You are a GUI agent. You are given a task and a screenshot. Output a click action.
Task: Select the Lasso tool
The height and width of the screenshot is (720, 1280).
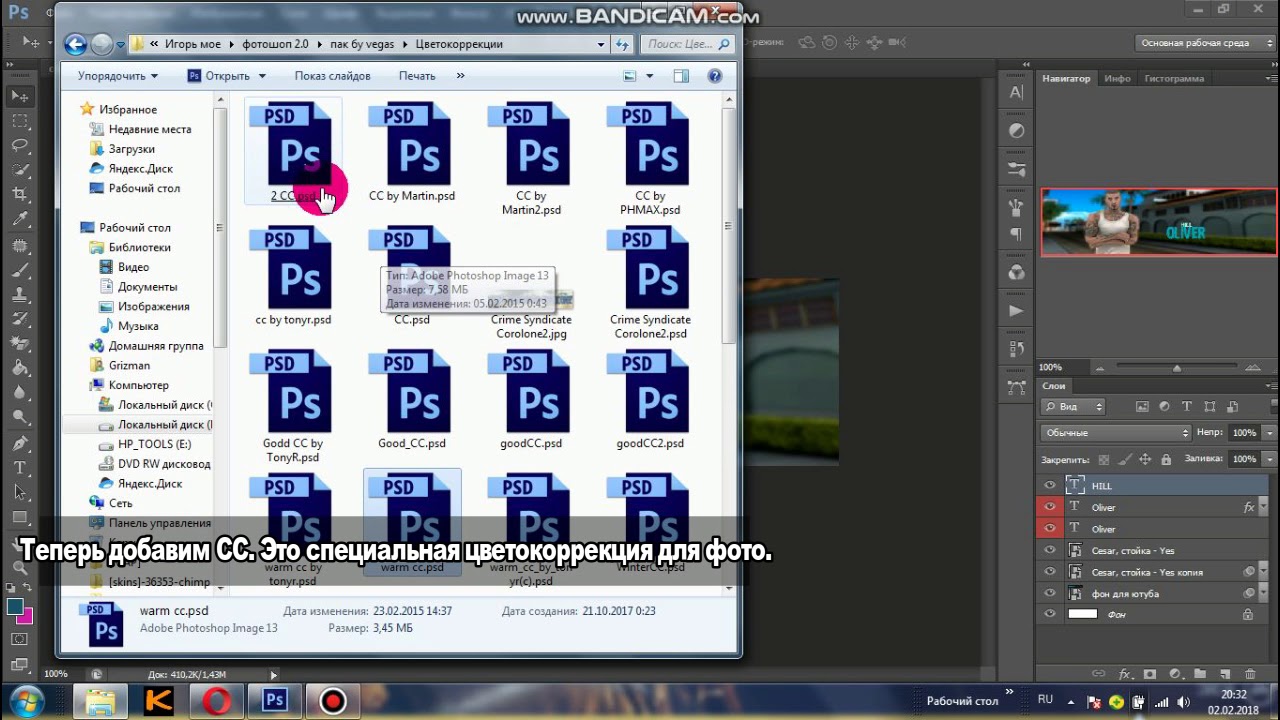[20, 146]
